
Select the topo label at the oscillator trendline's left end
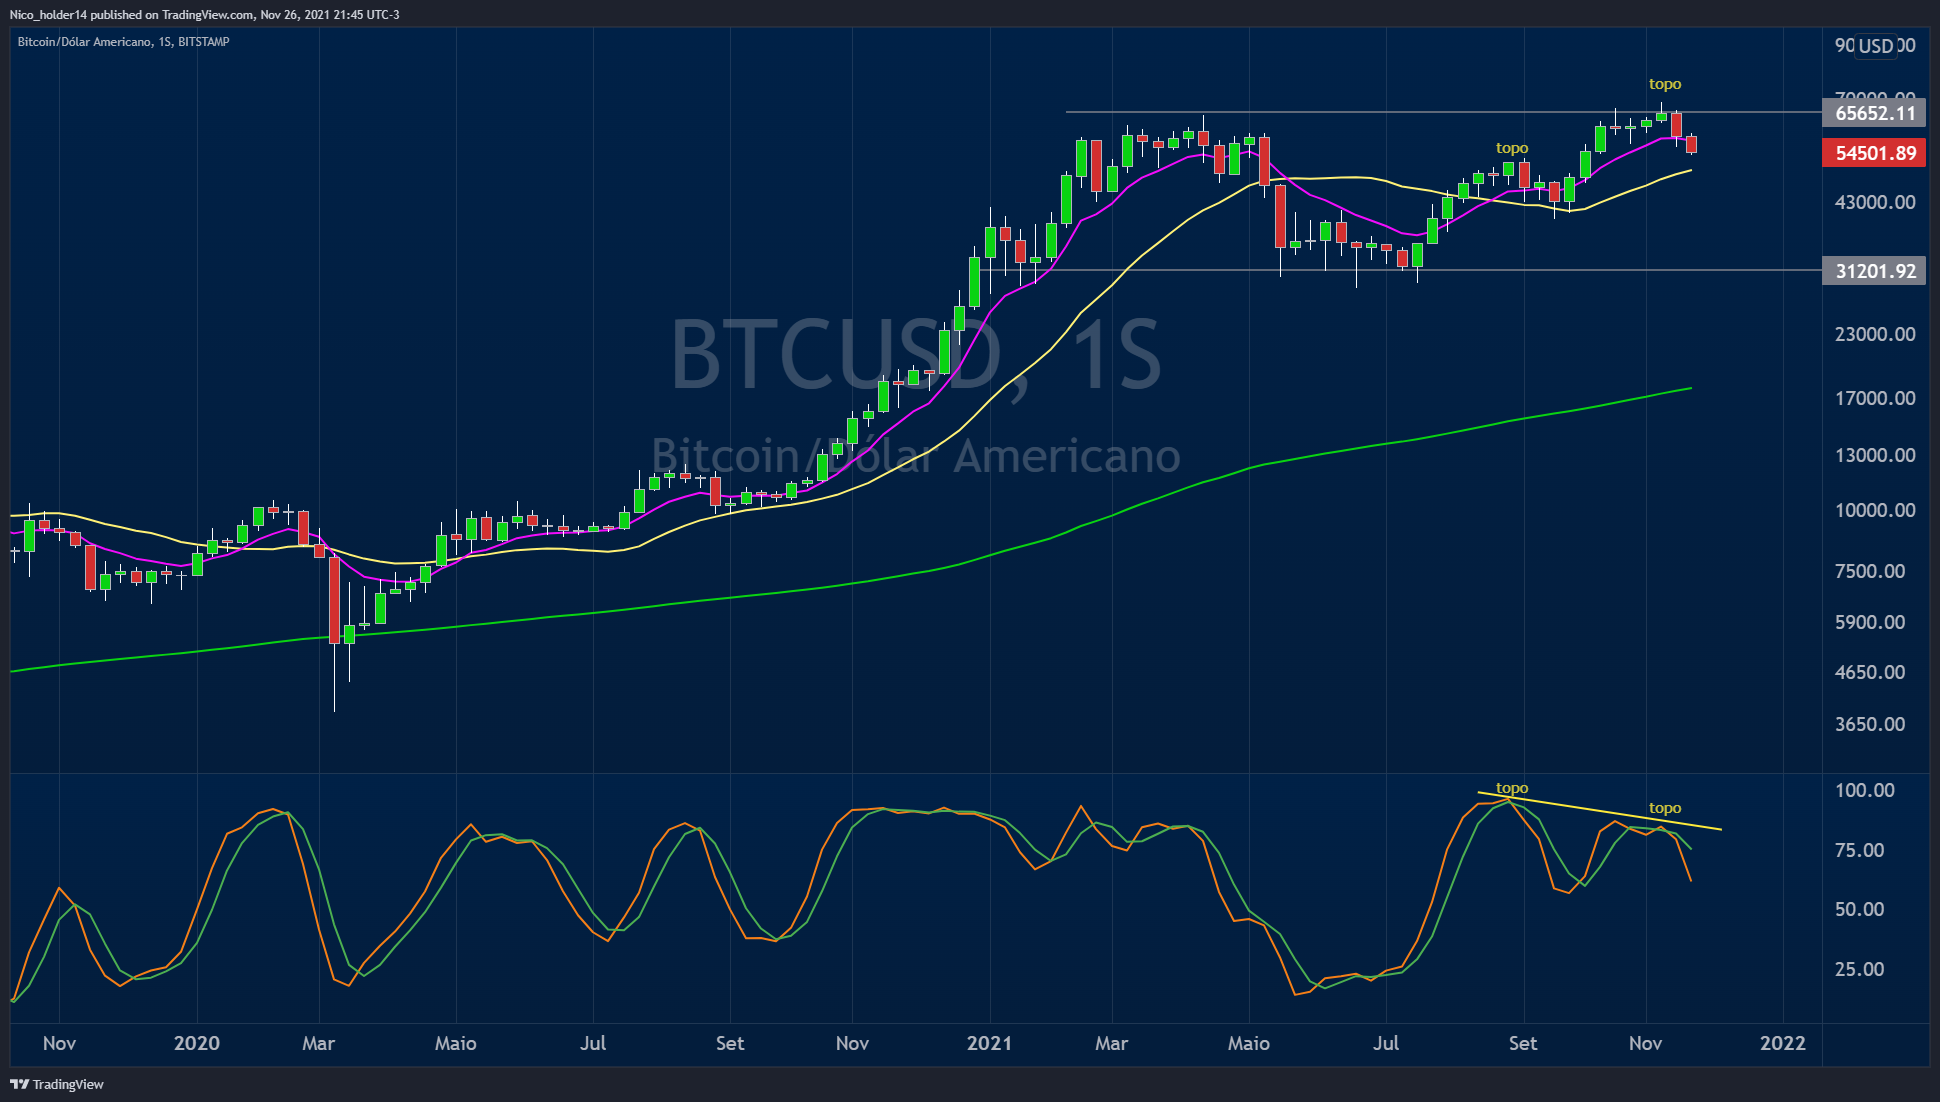(1512, 788)
